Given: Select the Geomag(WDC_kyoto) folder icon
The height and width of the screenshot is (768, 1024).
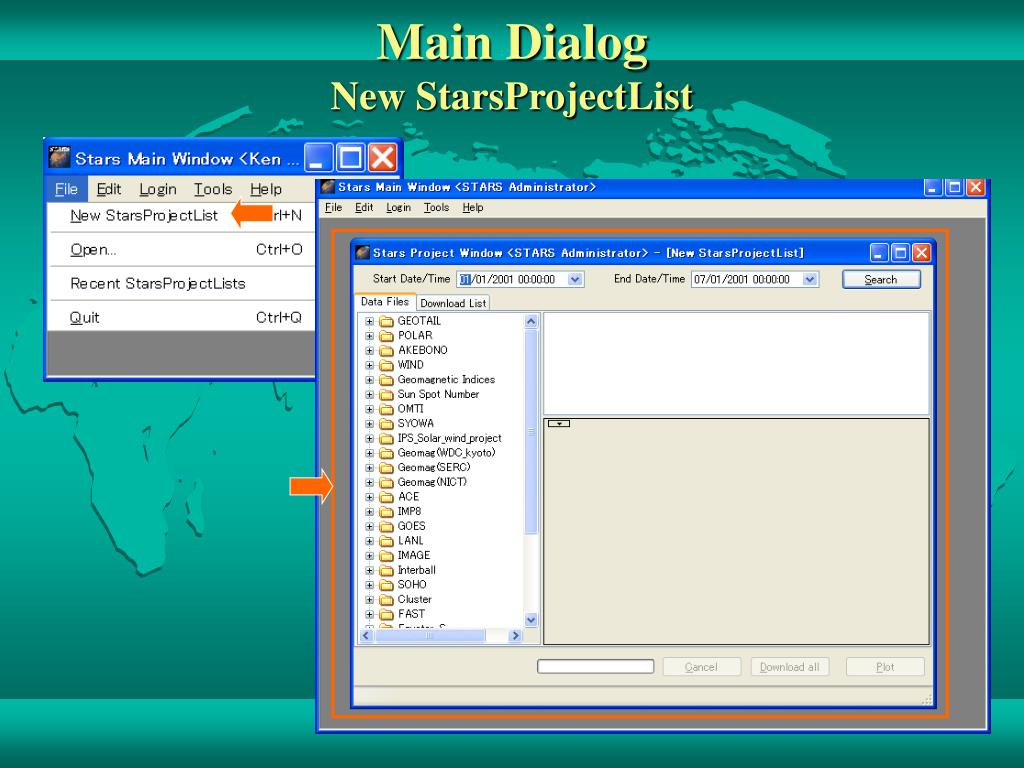Looking at the screenshot, I should click(x=387, y=453).
